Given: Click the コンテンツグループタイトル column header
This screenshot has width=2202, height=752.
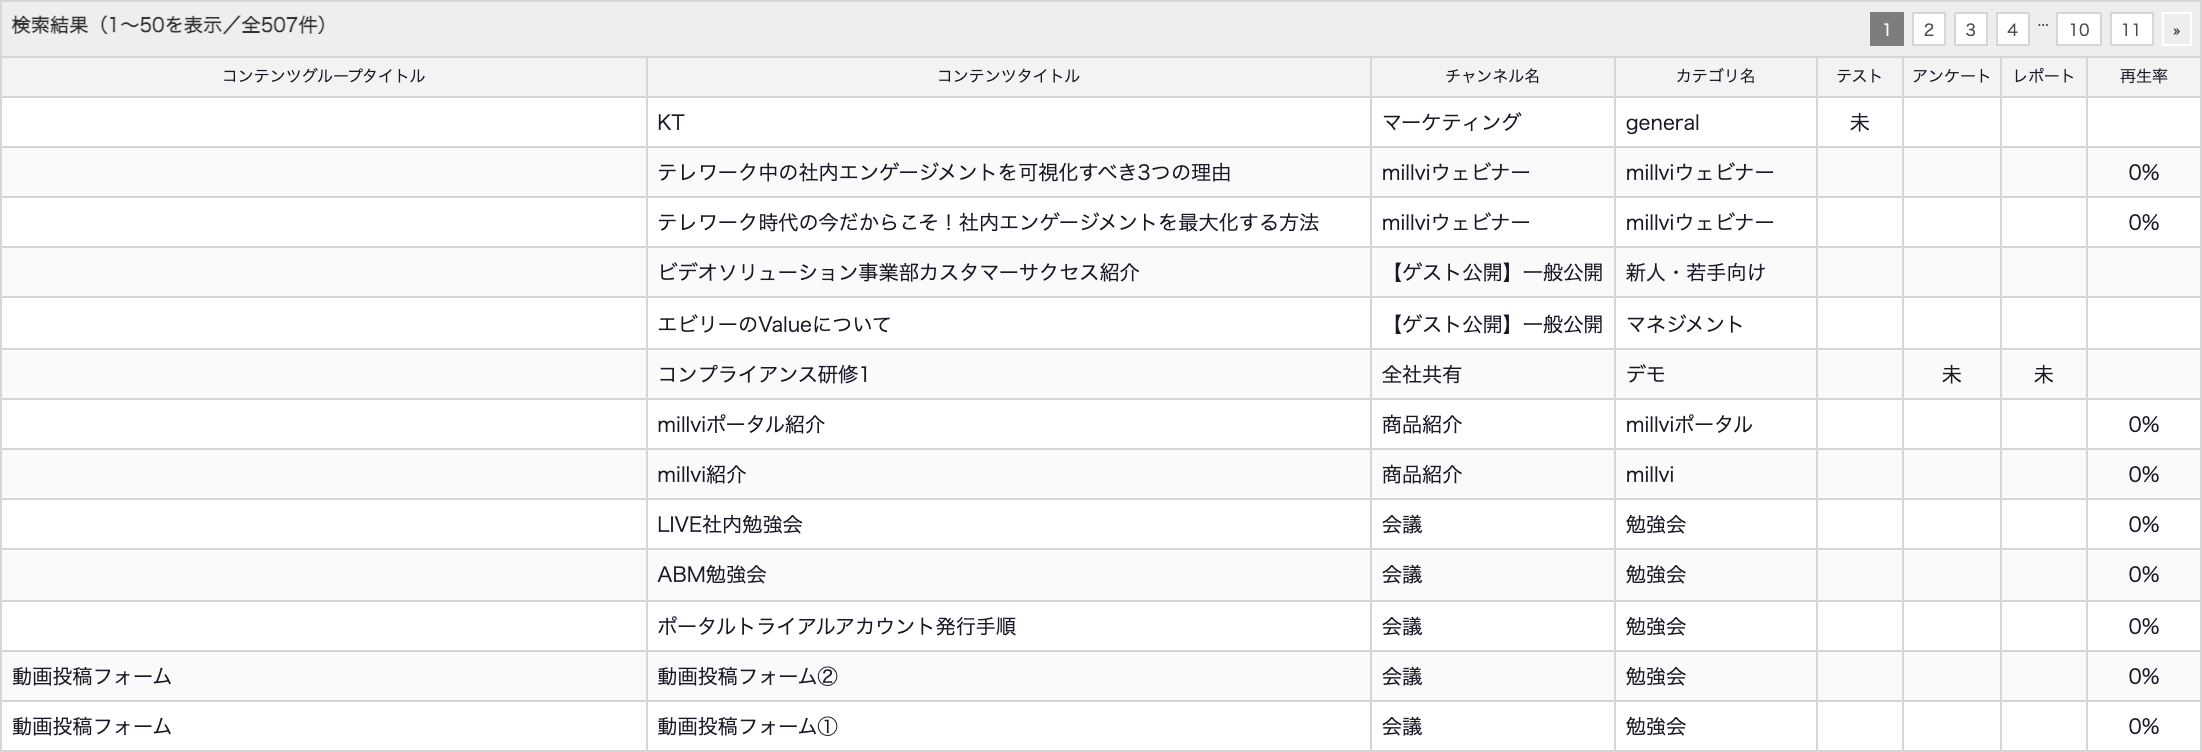Looking at the screenshot, I should click(x=324, y=76).
